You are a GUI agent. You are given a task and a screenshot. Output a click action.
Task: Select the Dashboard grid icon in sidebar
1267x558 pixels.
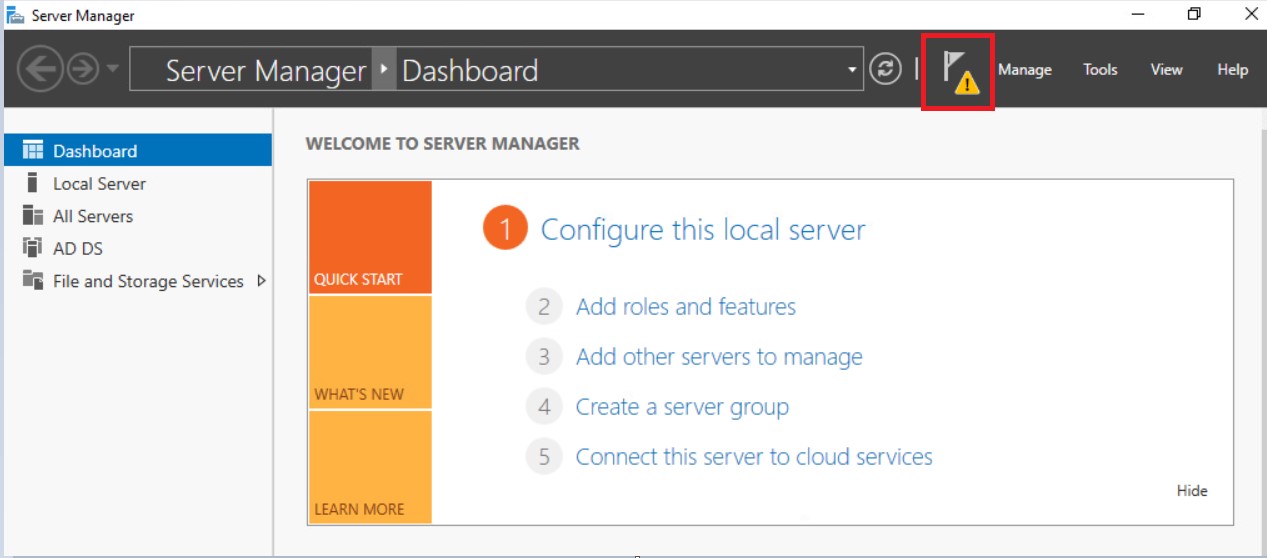click(x=33, y=151)
